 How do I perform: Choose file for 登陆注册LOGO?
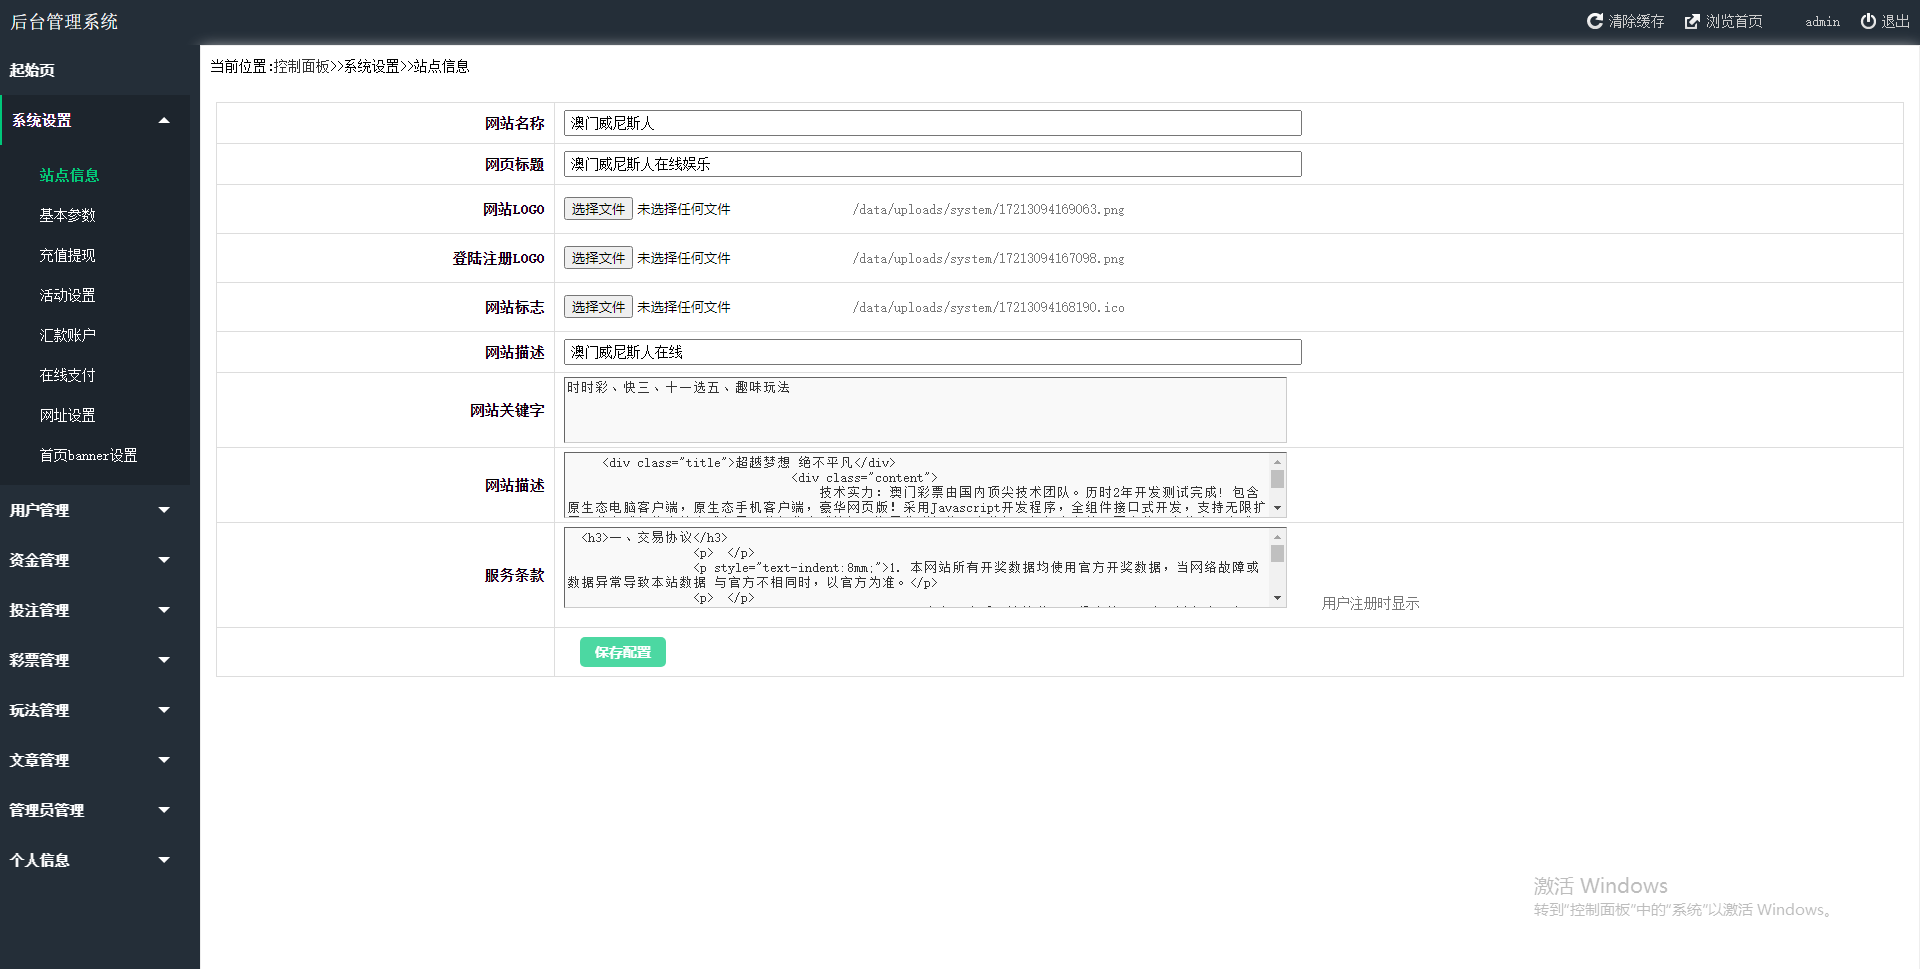point(598,258)
